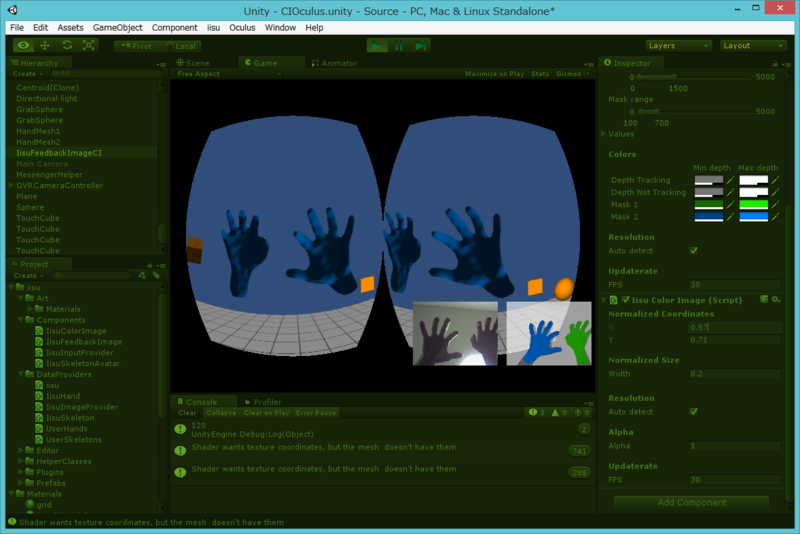
Task: Select the Hand view tool
Action: (x=23, y=45)
